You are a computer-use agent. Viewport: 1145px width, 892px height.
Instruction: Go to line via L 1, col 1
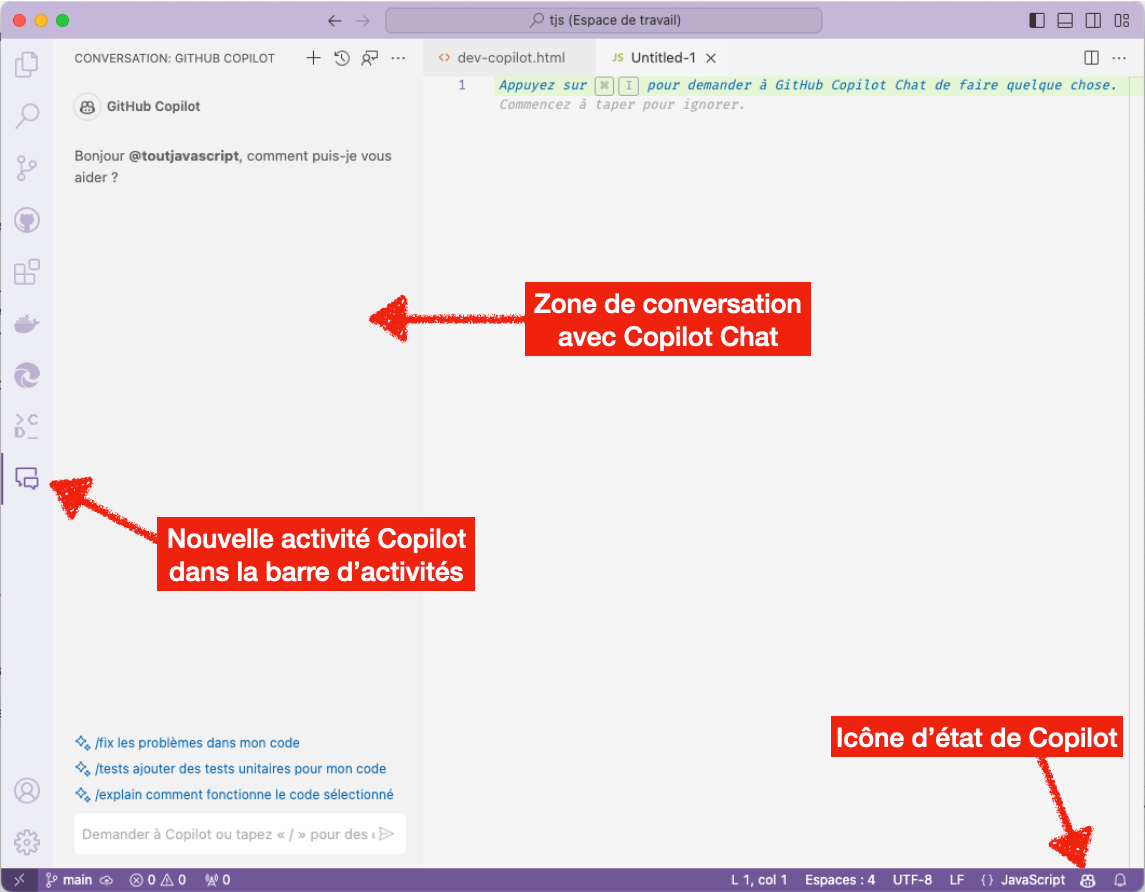pos(759,880)
